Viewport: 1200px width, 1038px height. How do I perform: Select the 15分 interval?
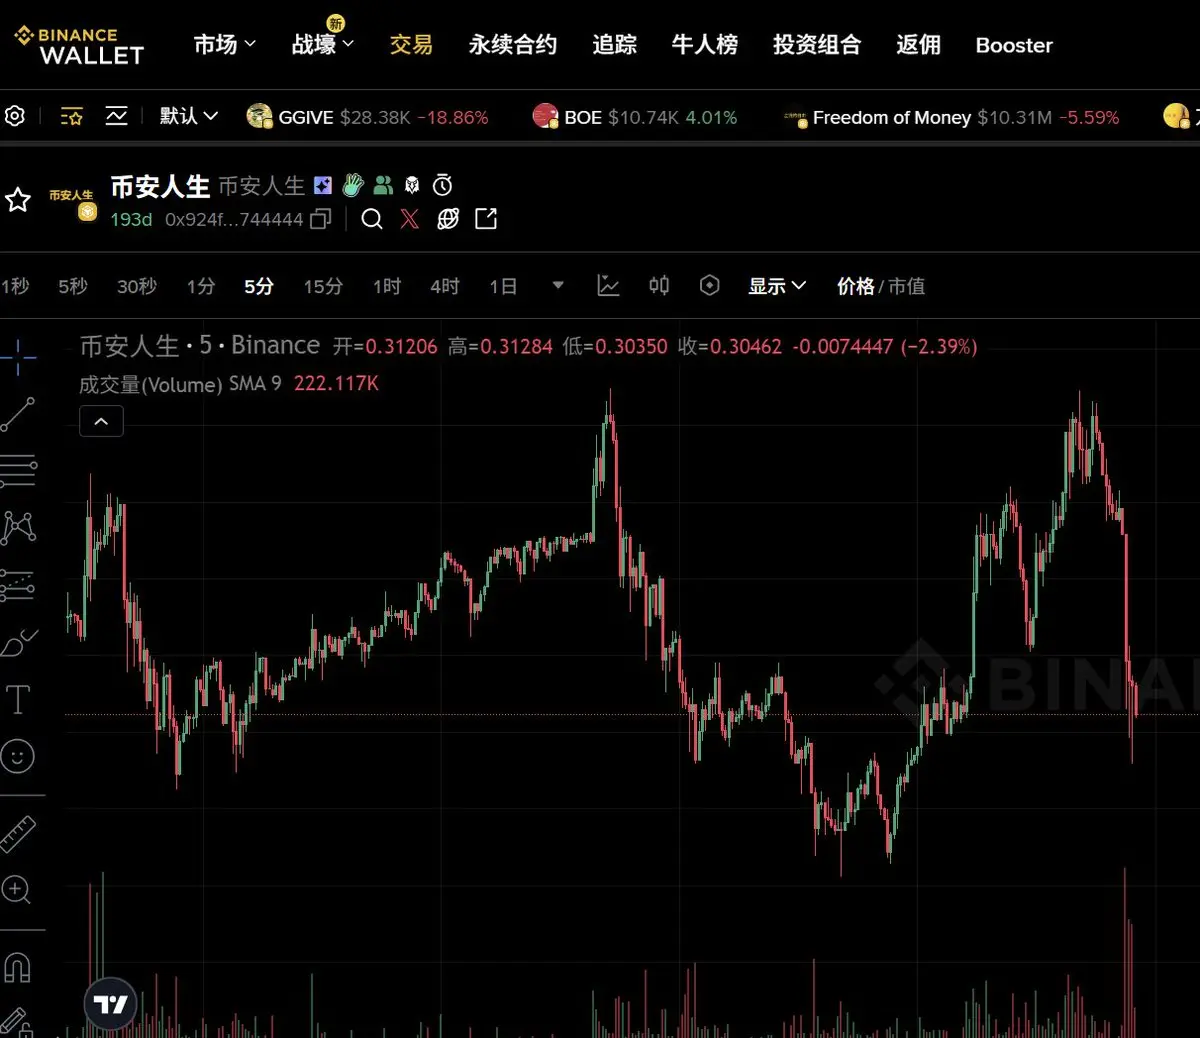[323, 286]
